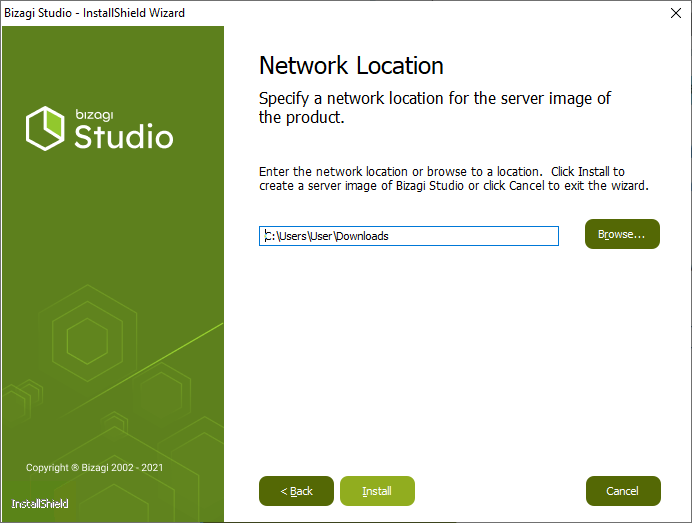692x523 pixels.
Task: Cancel the installation wizard
Action: click(x=623, y=491)
